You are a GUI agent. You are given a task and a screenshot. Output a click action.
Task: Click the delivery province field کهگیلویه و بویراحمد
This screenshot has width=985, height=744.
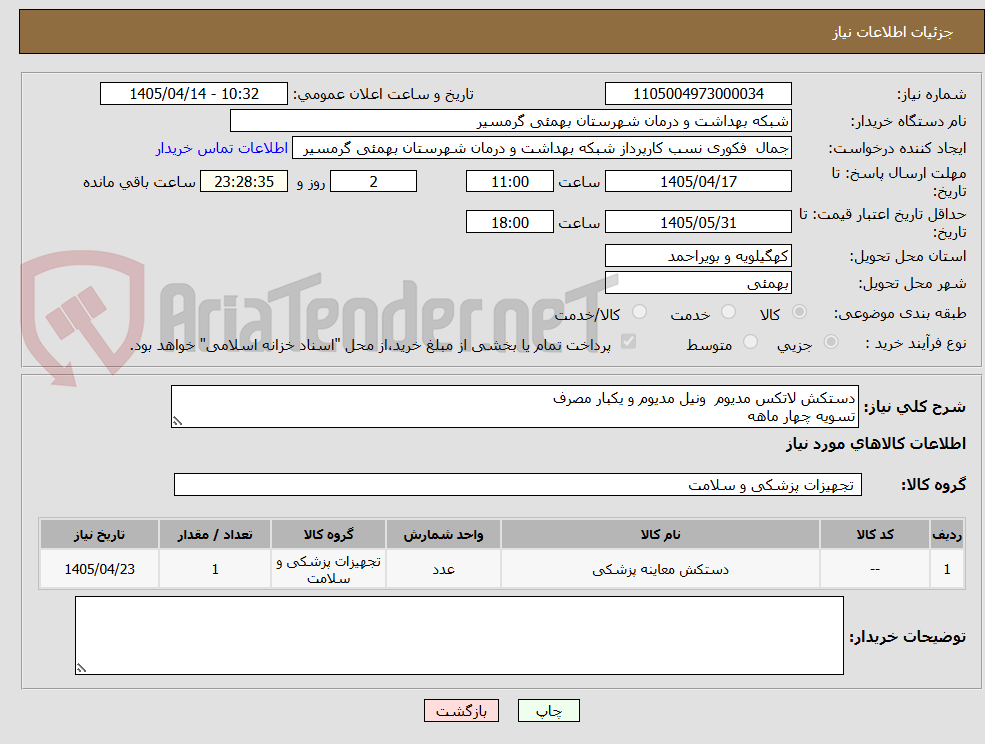(x=698, y=256)
